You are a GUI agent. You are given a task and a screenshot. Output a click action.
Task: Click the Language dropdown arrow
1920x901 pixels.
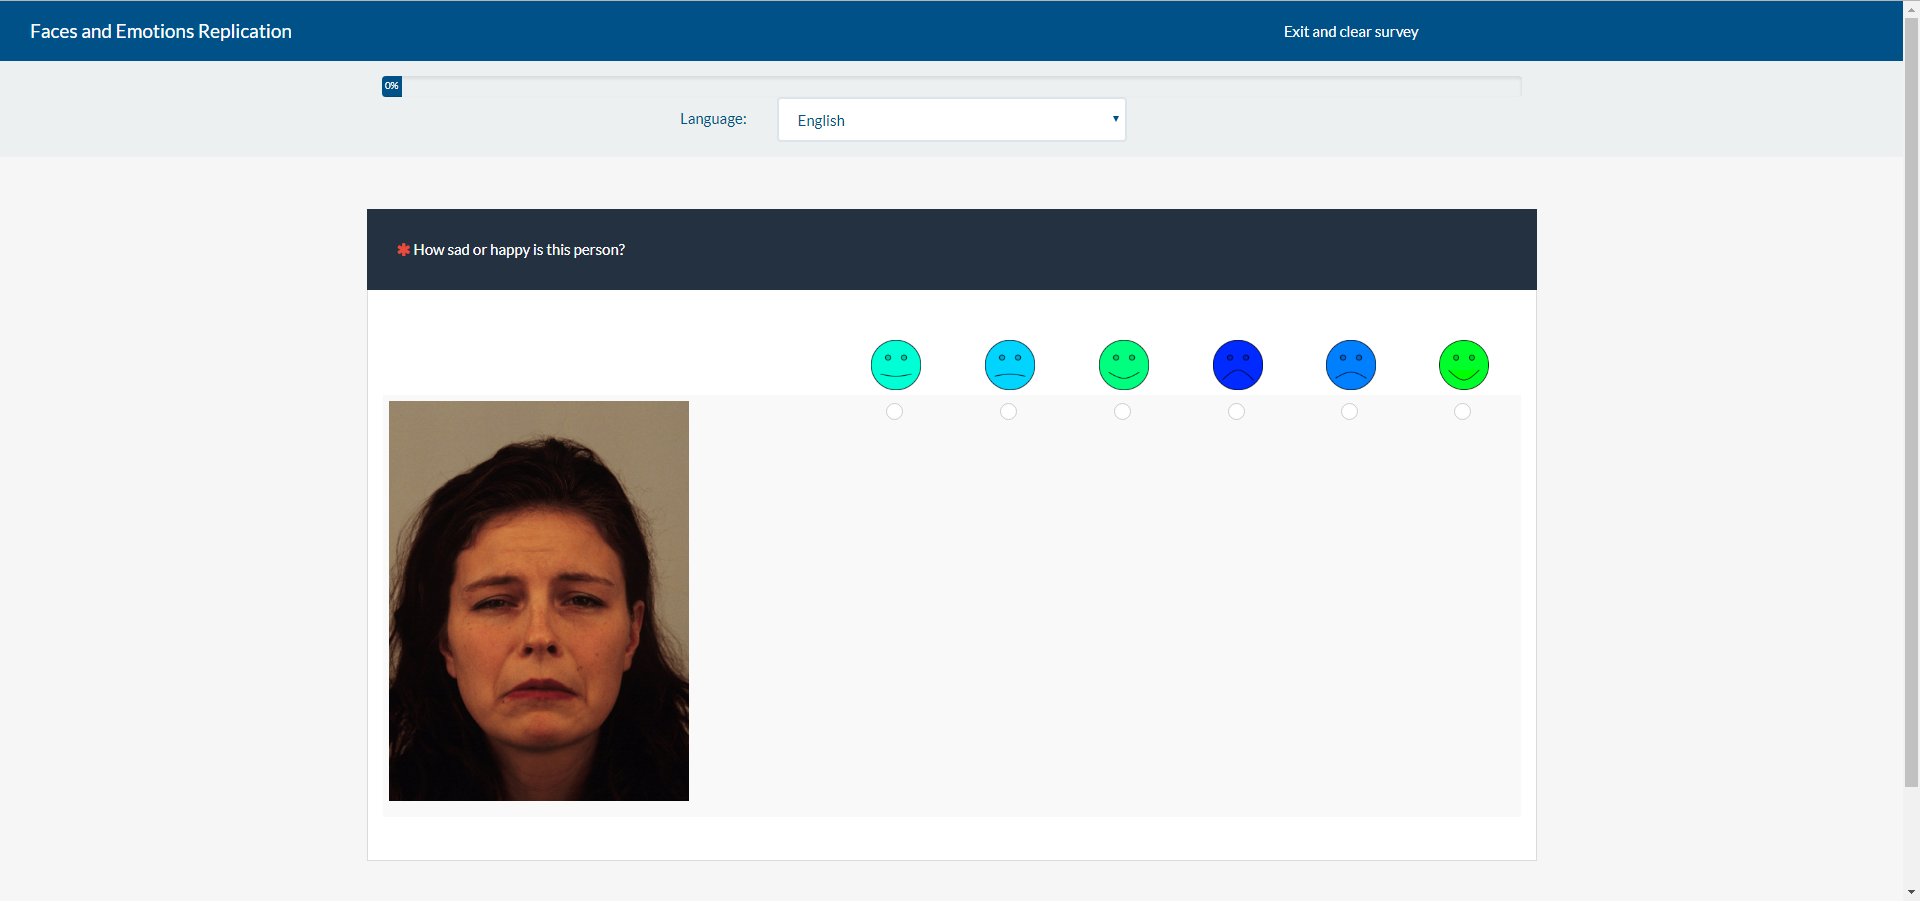(x=1115, y=119)
